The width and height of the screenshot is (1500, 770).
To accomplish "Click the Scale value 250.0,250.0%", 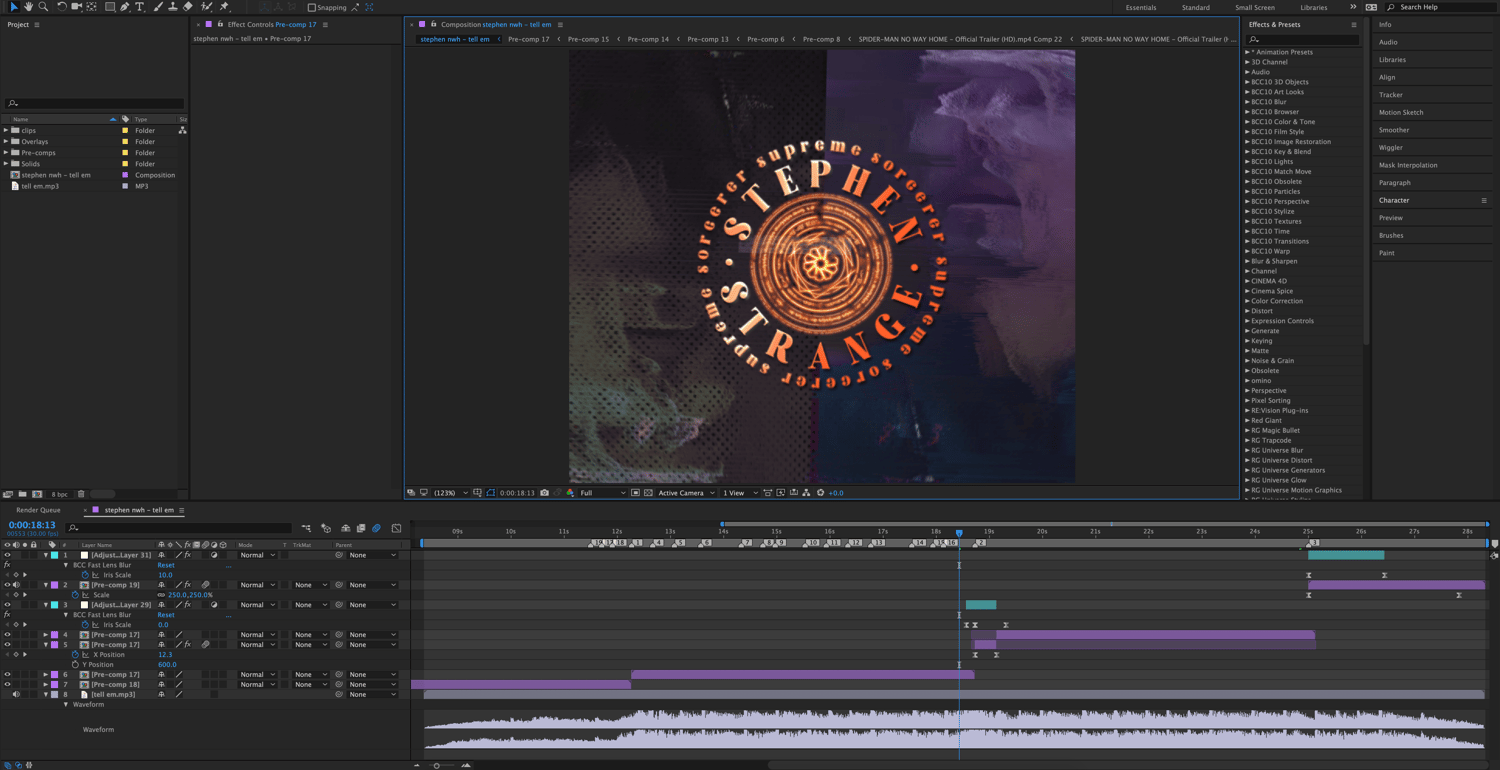I will point(190,595).
